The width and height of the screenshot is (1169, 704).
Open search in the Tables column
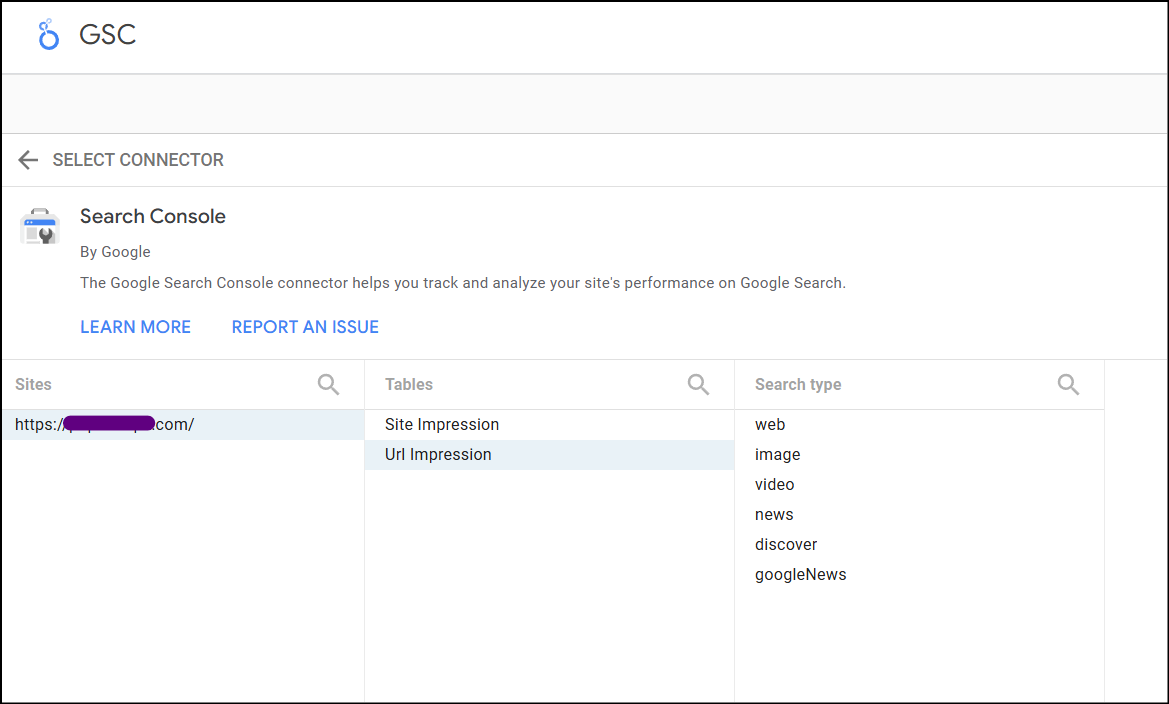coord(698,384)
